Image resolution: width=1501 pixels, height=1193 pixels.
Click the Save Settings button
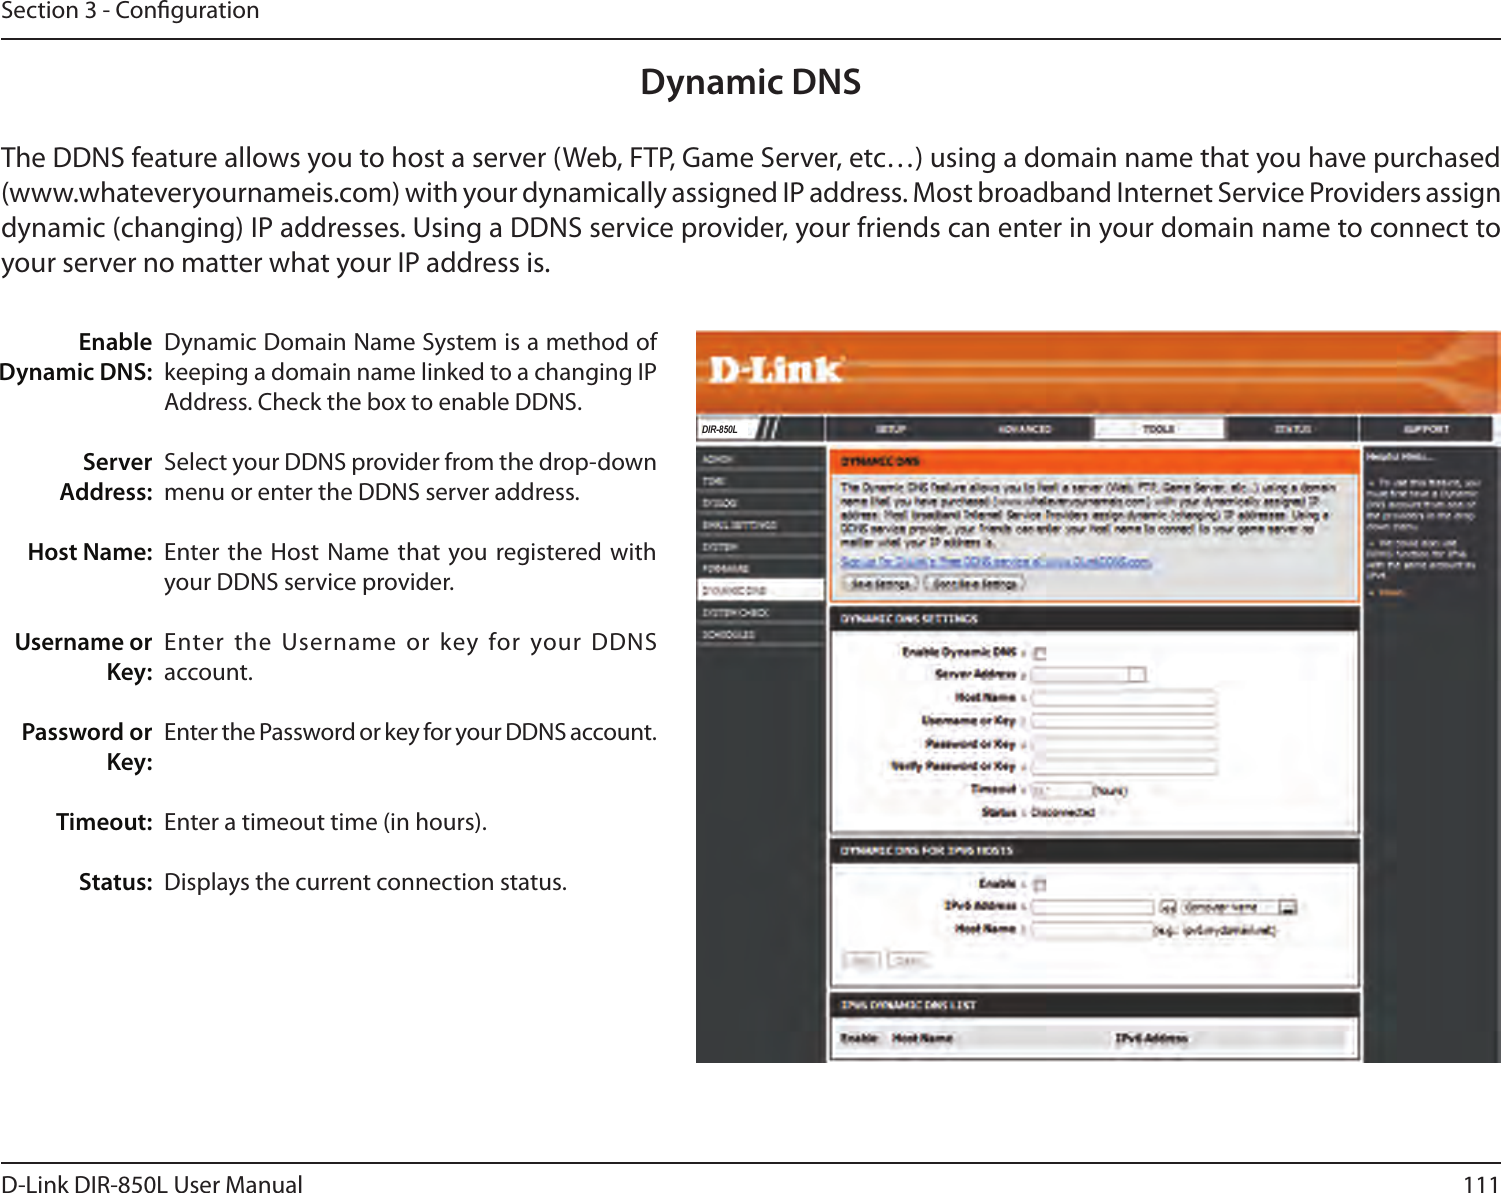point(880,583)
